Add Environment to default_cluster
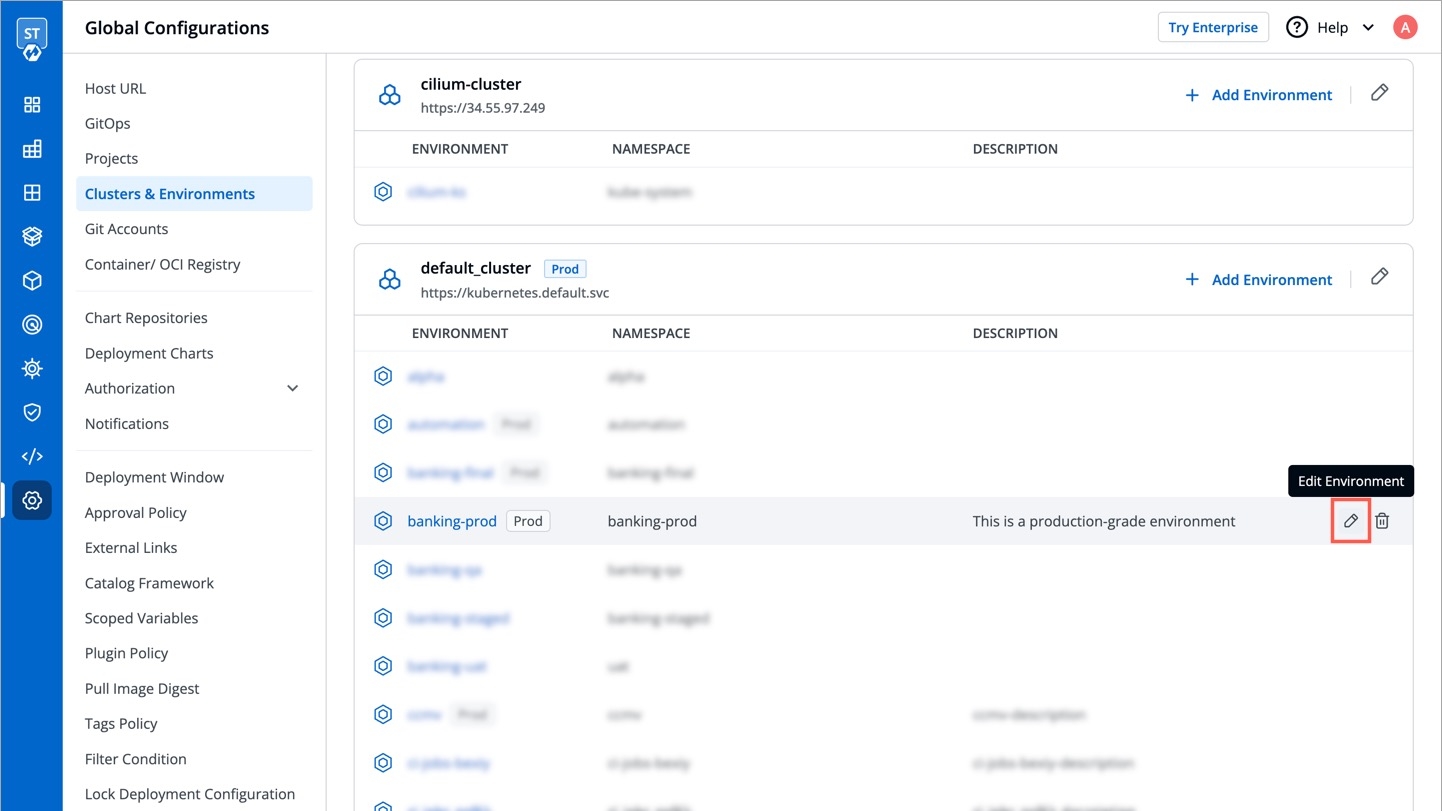Image resolution: width=1442 pixels, height=811 pixels. pos(1258,280)
